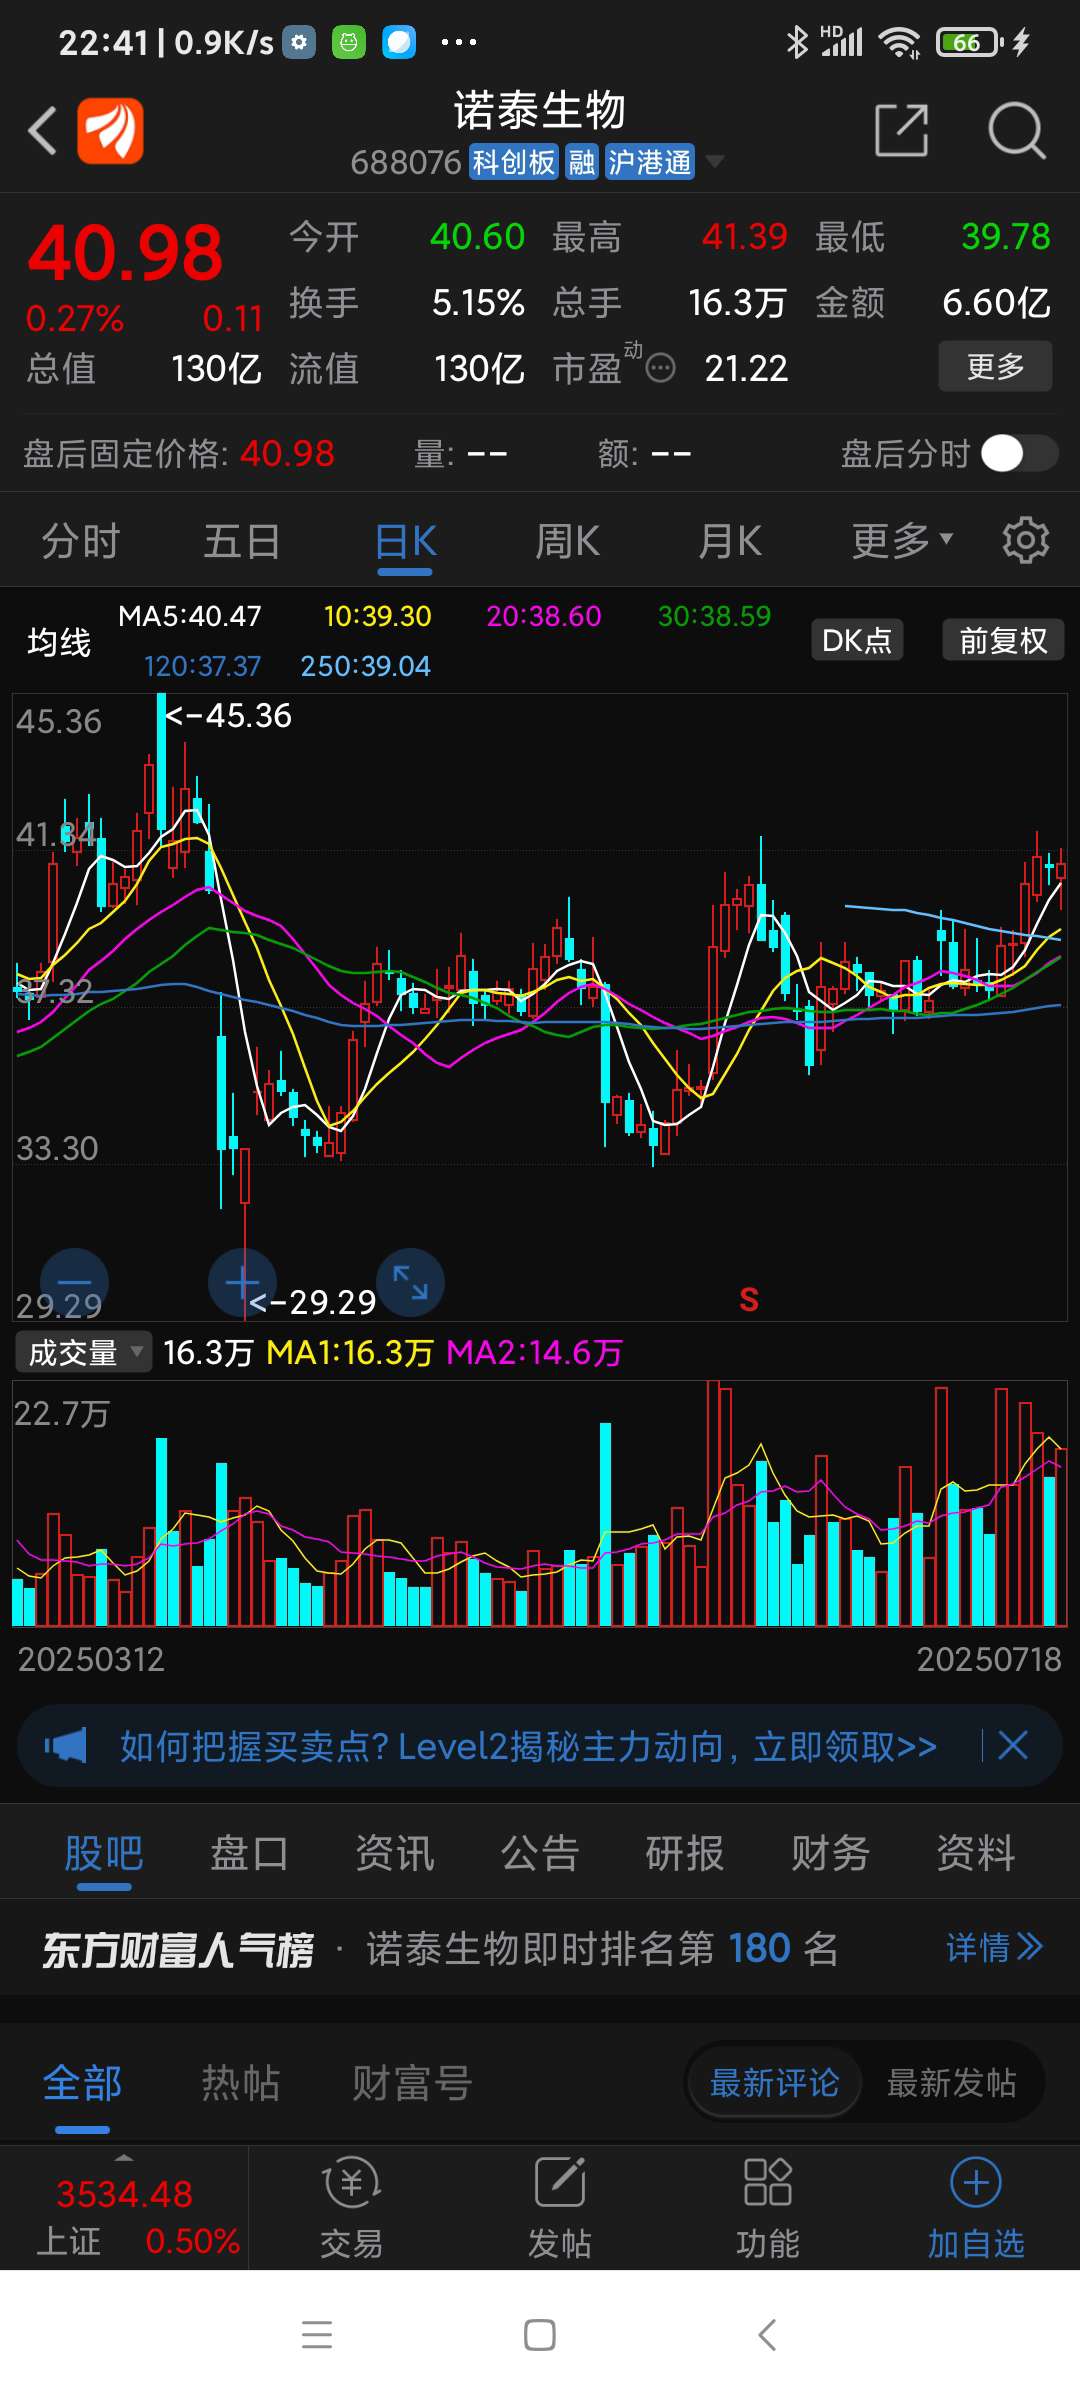Tap the back arrow icon
Viewport: 1080px width, 2400px height.
[x=42, y=131]
